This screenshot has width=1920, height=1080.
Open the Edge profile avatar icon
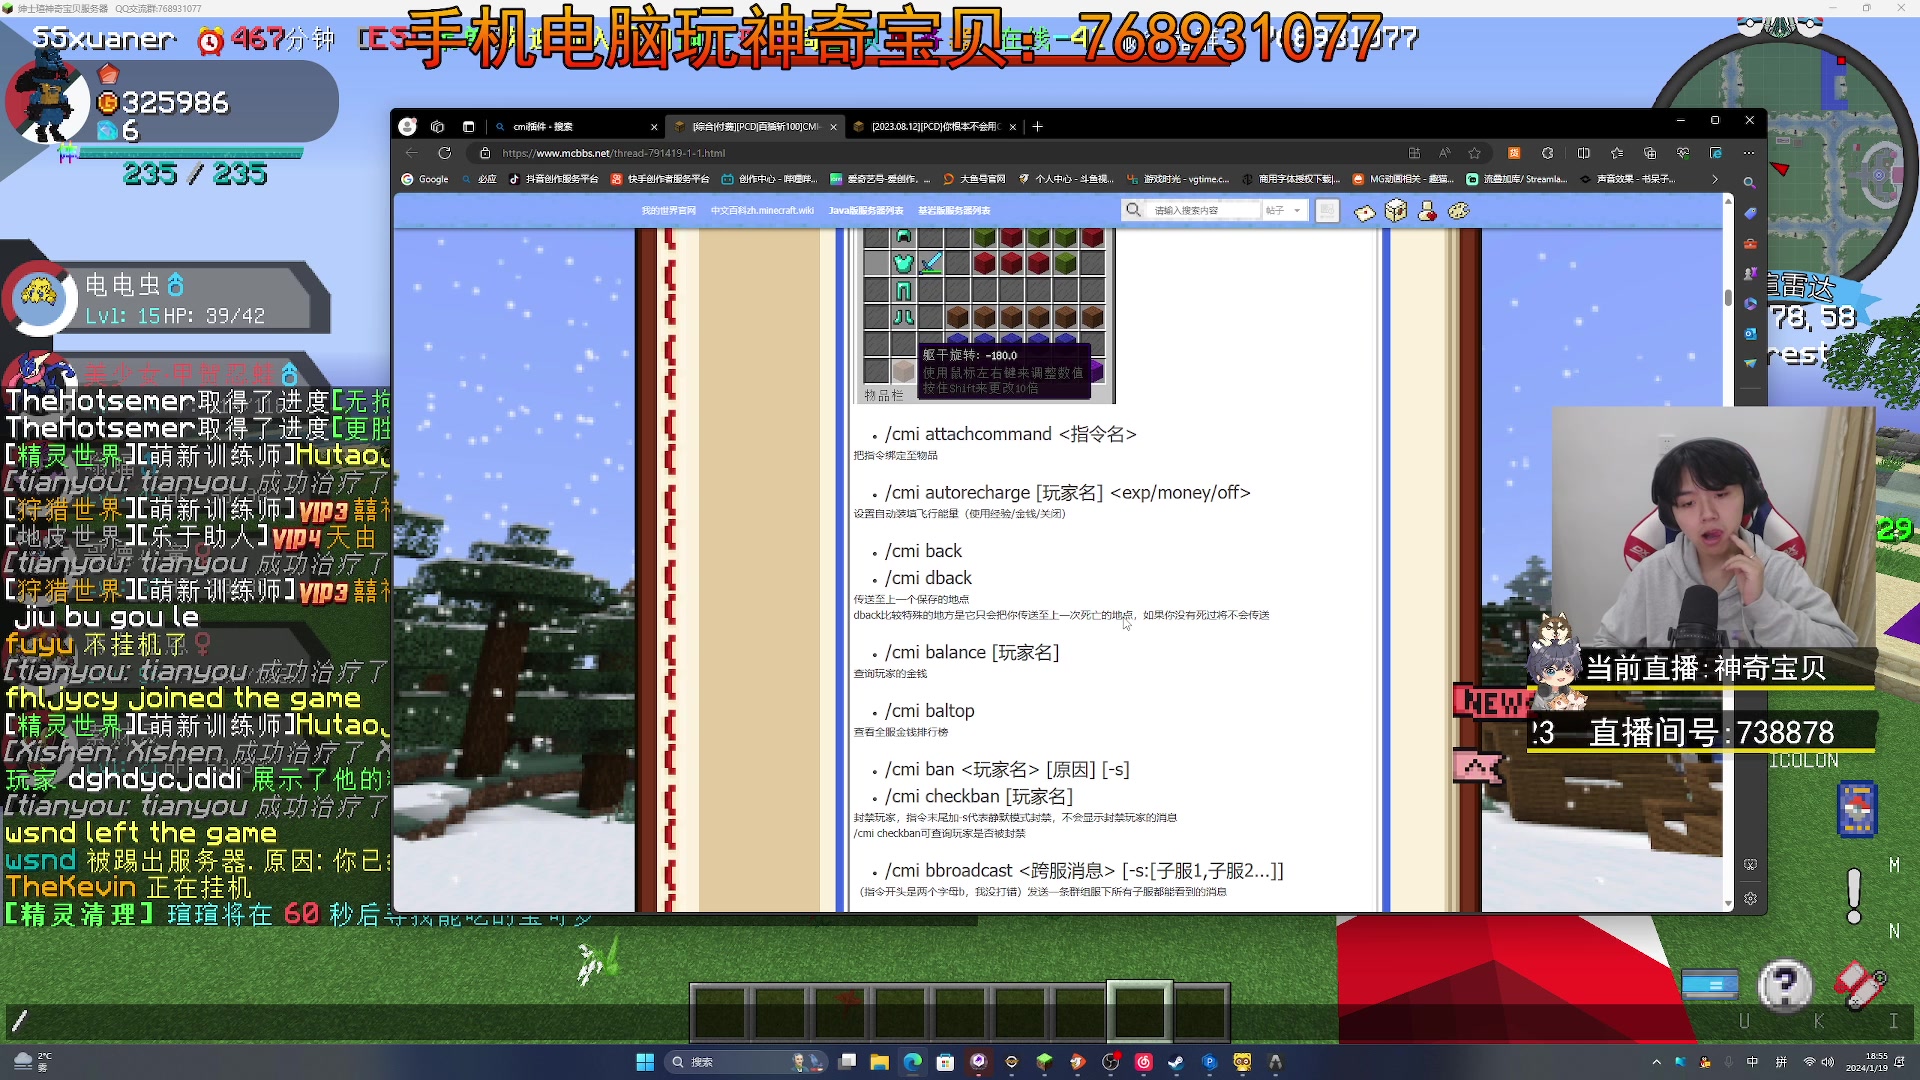tap(407, 126)
